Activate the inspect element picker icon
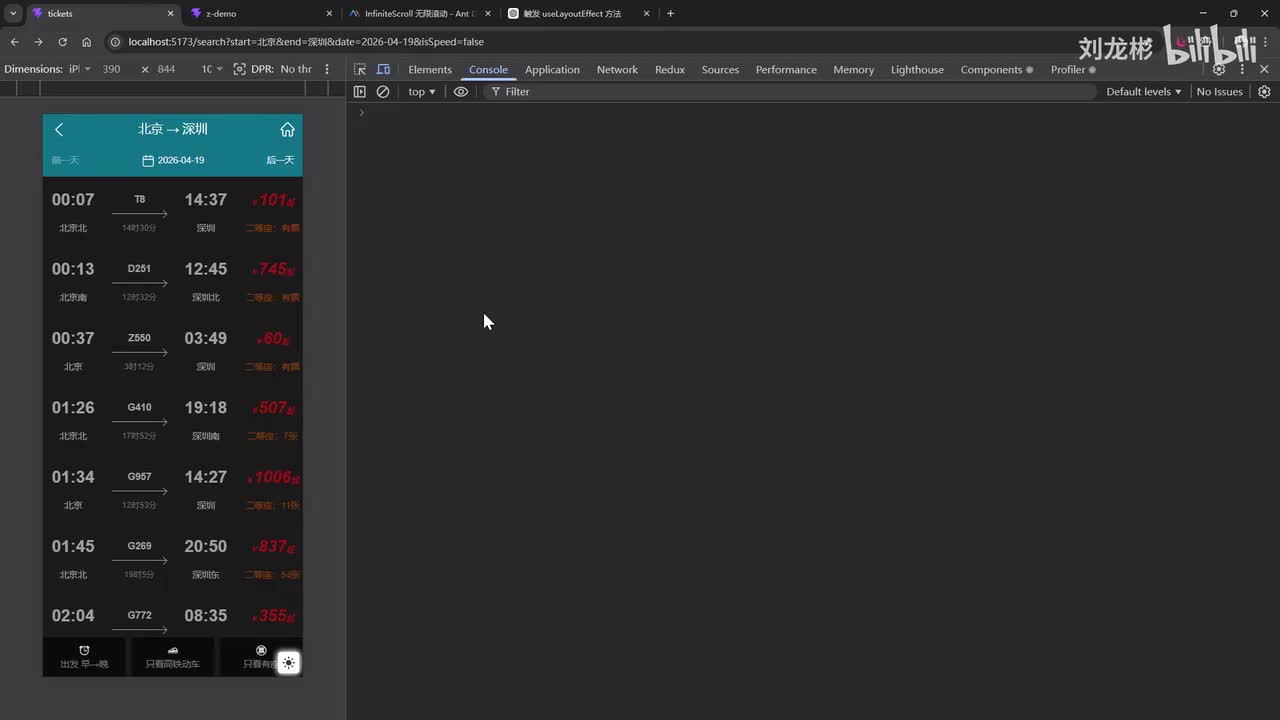The width and height of the screenshot is (1280, 720). (359, 69)
